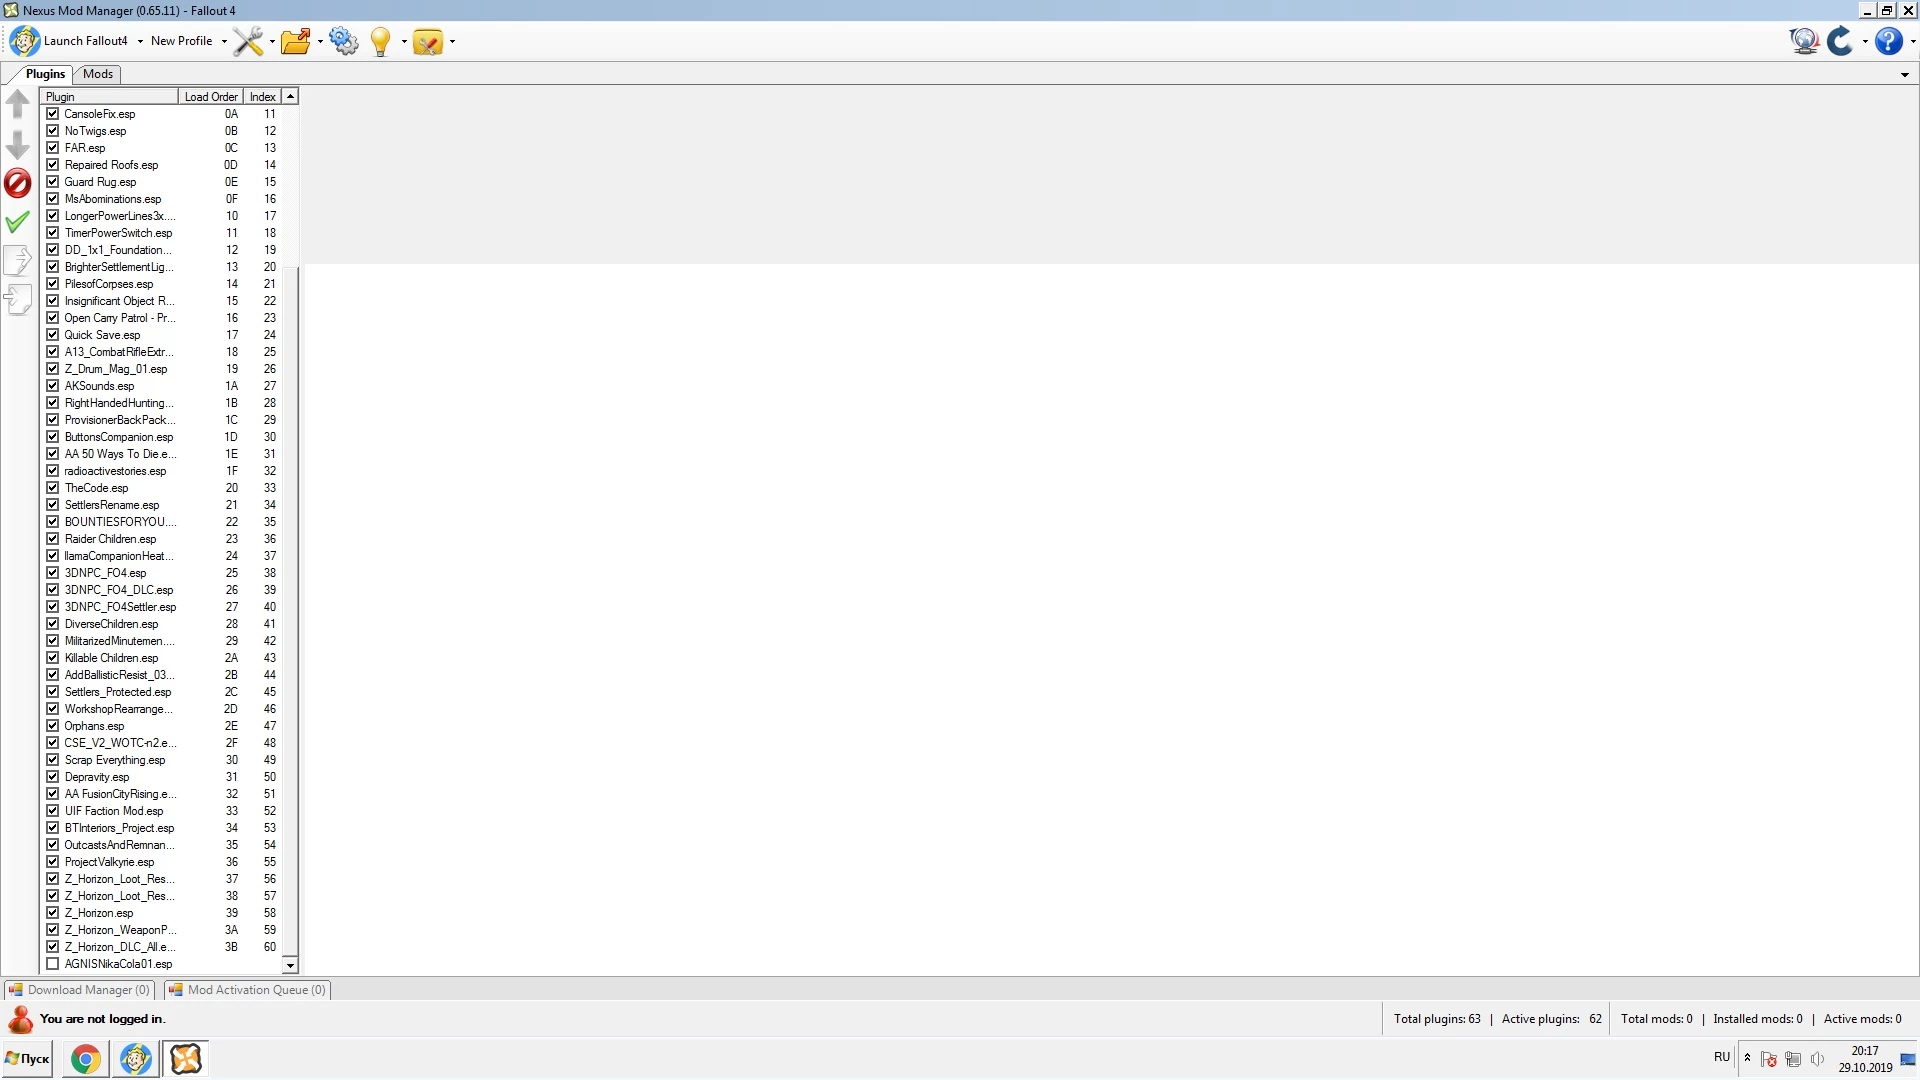Click the RU language indicator
This screenshot has height=1080, width=1920.
pos(1722,1057)
